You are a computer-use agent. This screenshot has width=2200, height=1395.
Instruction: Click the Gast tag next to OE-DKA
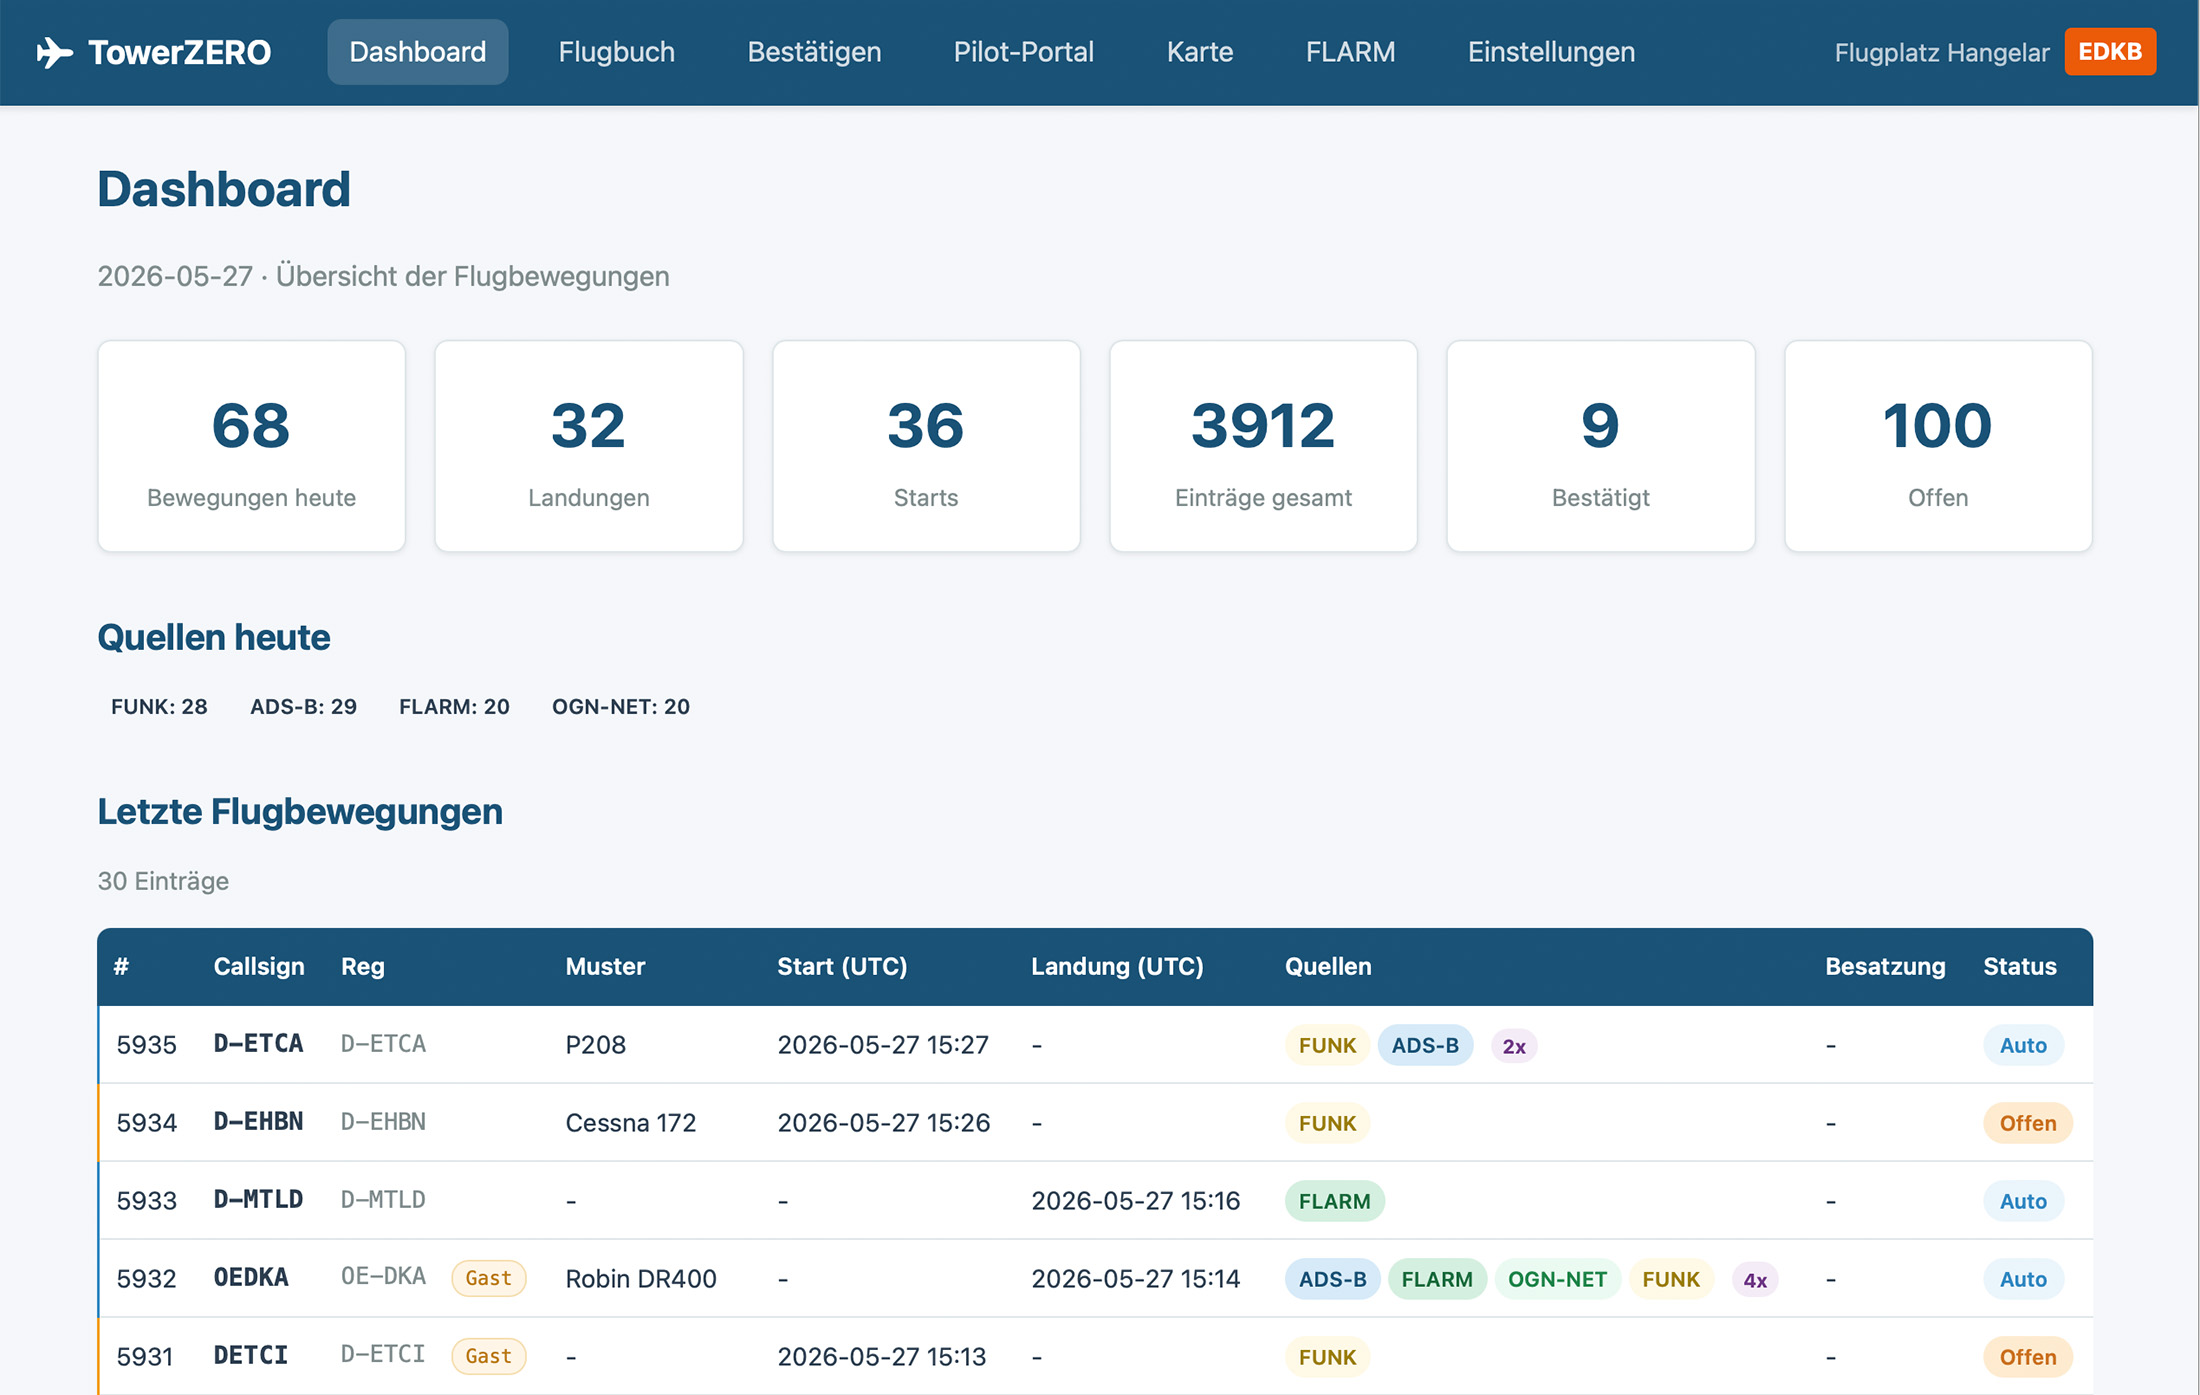click(x=488, y=1278)
